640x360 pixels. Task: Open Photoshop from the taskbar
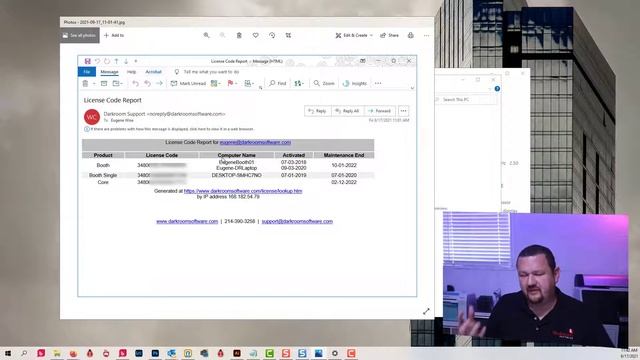(x=155, y=353)
